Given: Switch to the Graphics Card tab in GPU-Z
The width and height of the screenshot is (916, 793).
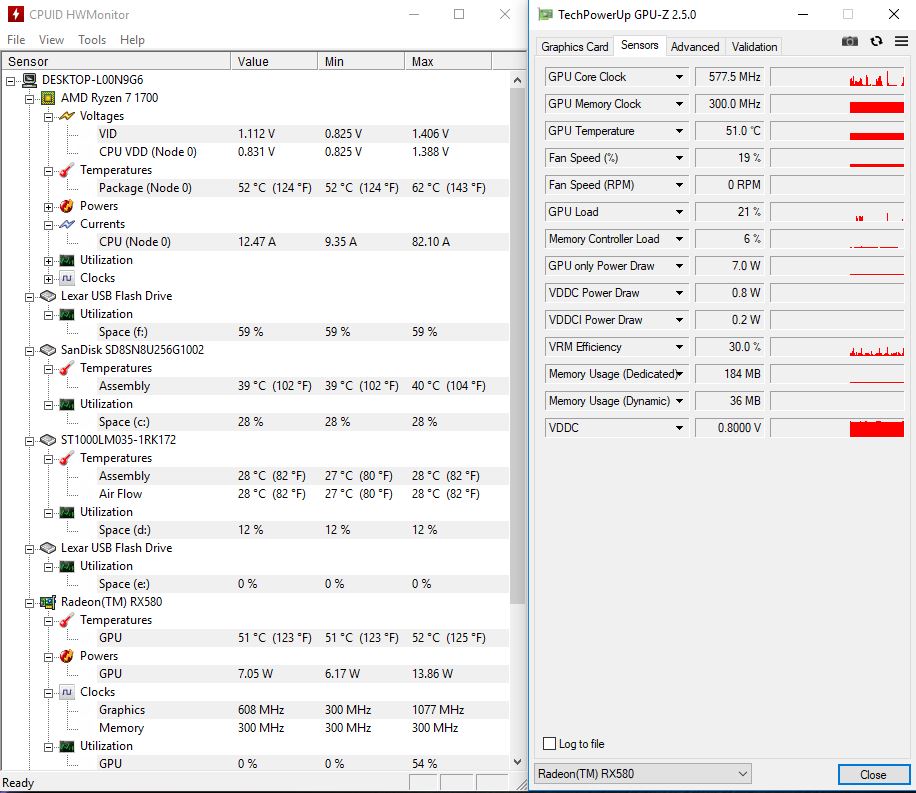Looking at the screenshot, I should pyautogui.click(x=575, y=47).
